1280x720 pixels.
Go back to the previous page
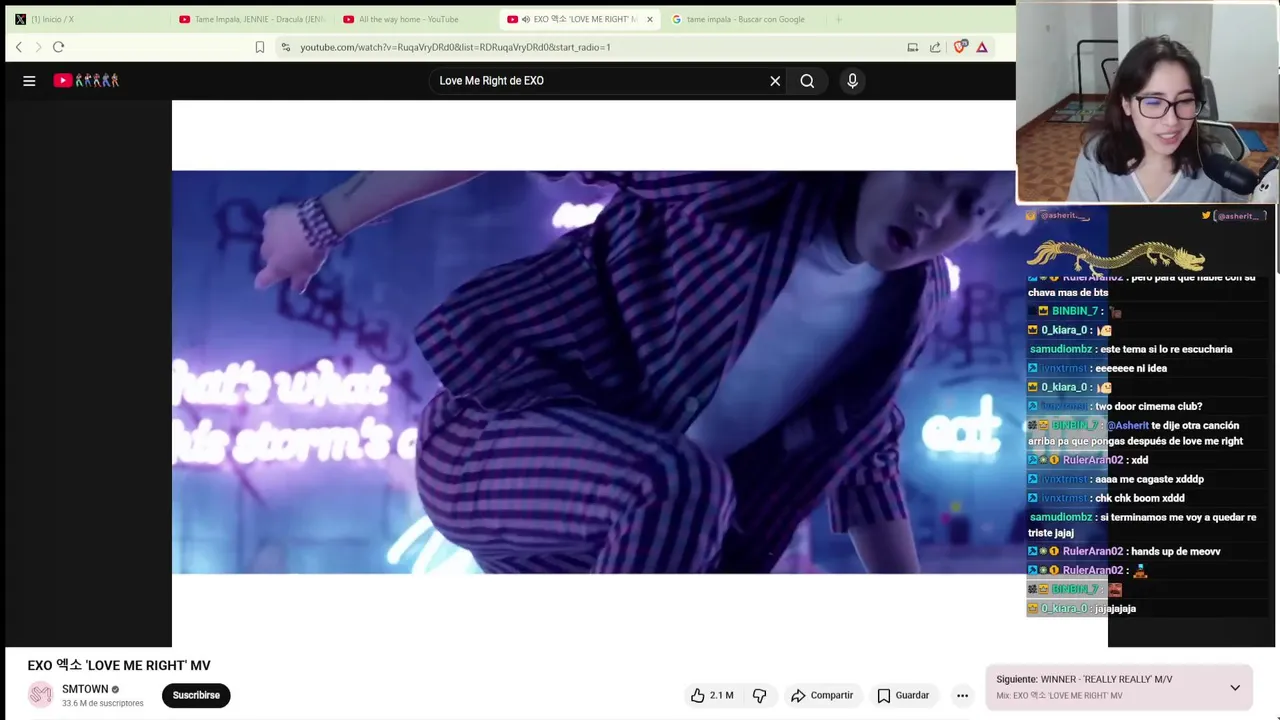tap(18, 47)
